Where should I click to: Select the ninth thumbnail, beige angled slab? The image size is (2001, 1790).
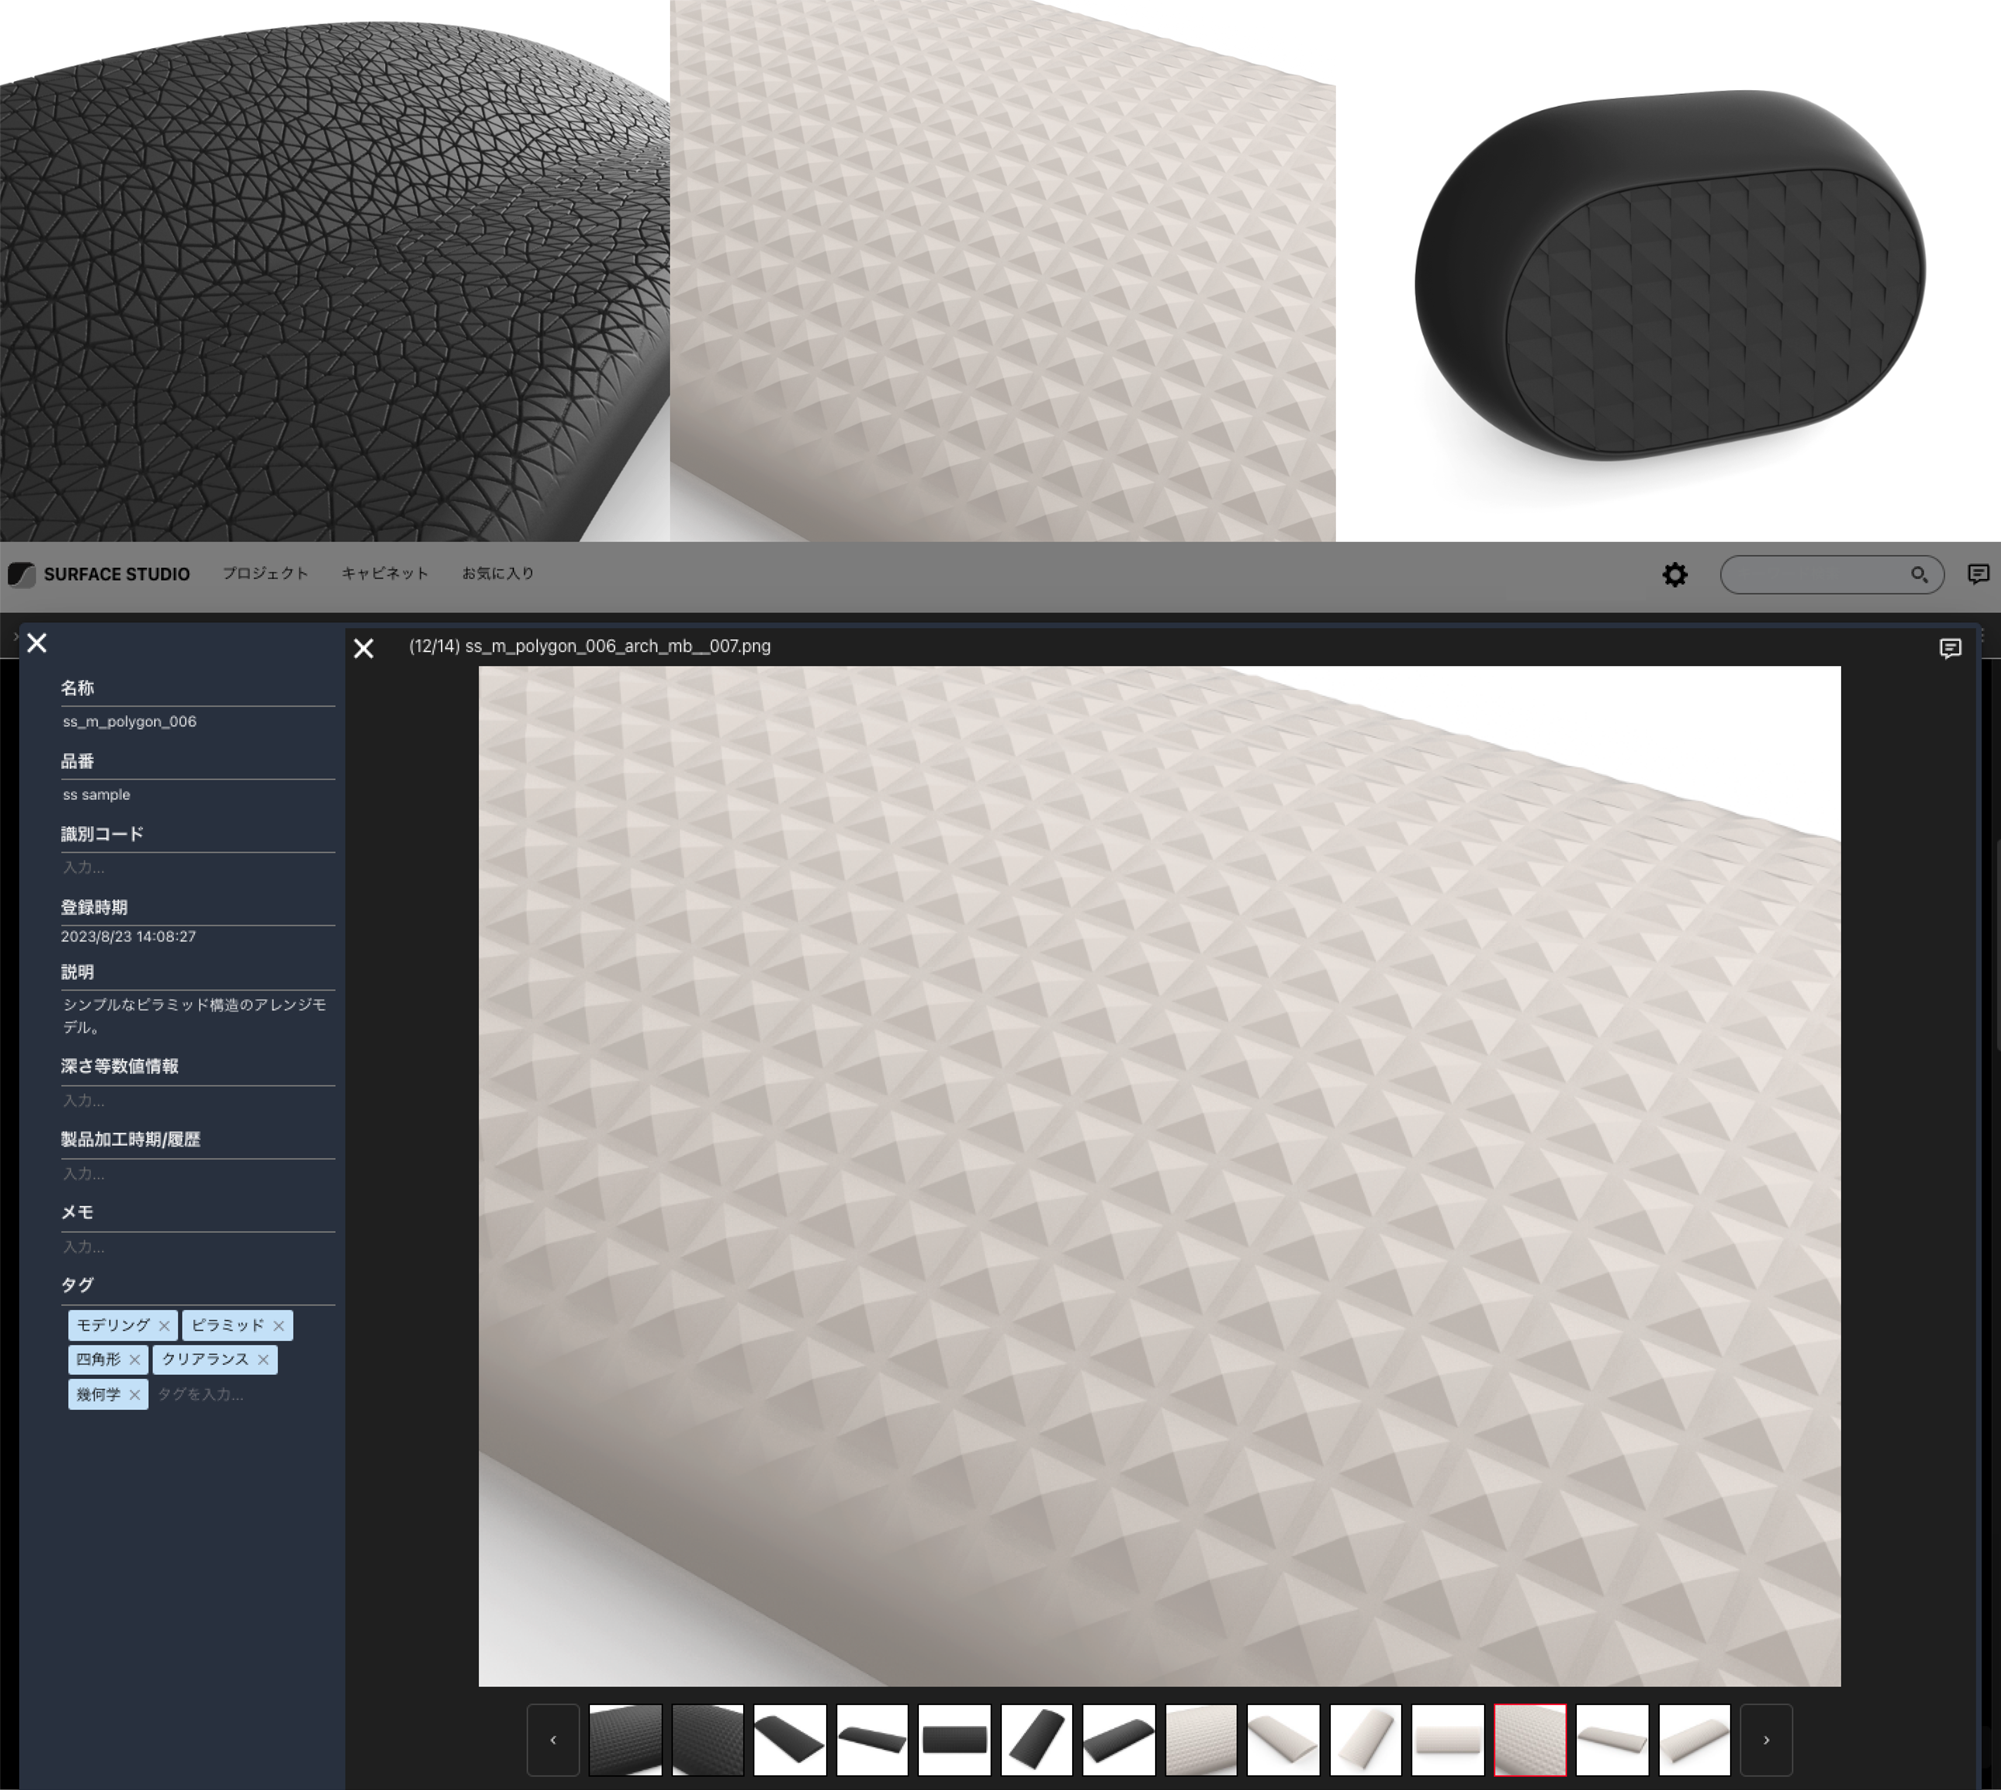click(1283, 1740)
